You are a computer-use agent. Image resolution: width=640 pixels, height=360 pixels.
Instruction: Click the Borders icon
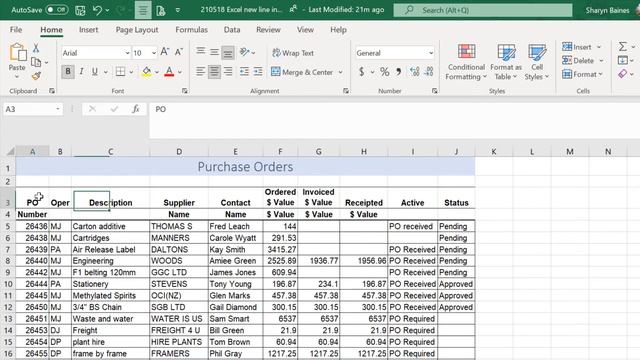coord(120,72)
